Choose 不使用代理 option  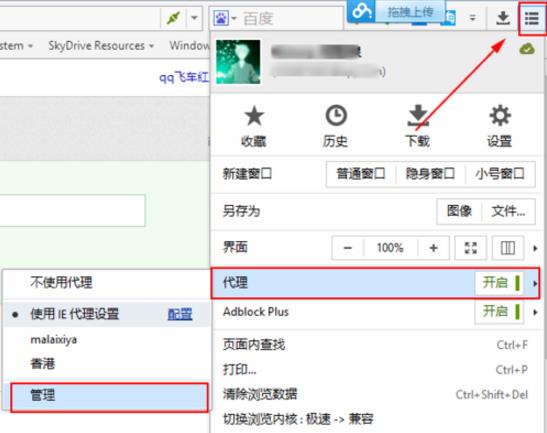(x=106, y=282)
